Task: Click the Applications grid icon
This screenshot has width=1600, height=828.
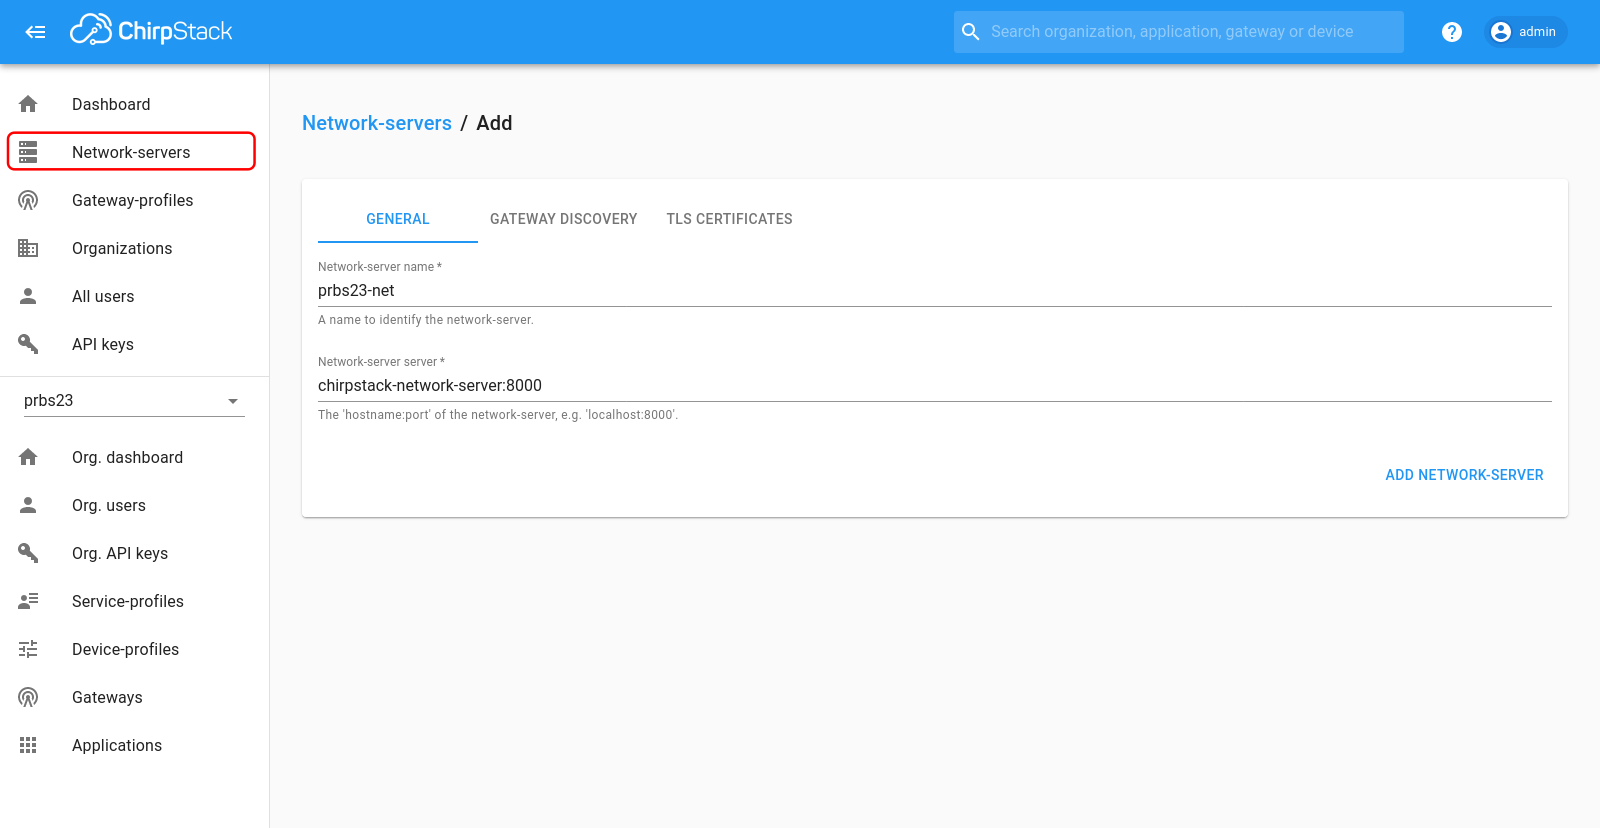Action: pyautogui.click(x=28, y=745)
